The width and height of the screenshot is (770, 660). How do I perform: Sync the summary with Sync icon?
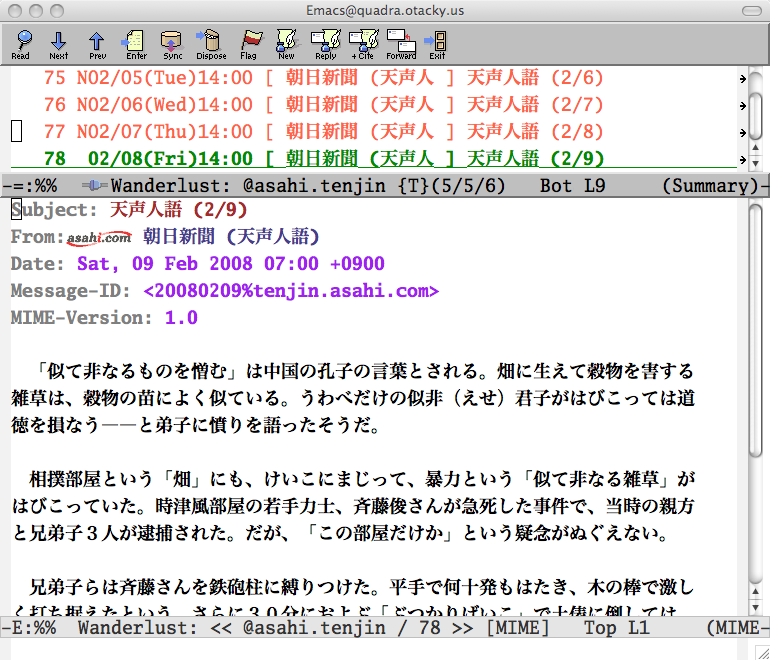pos(172,44)
